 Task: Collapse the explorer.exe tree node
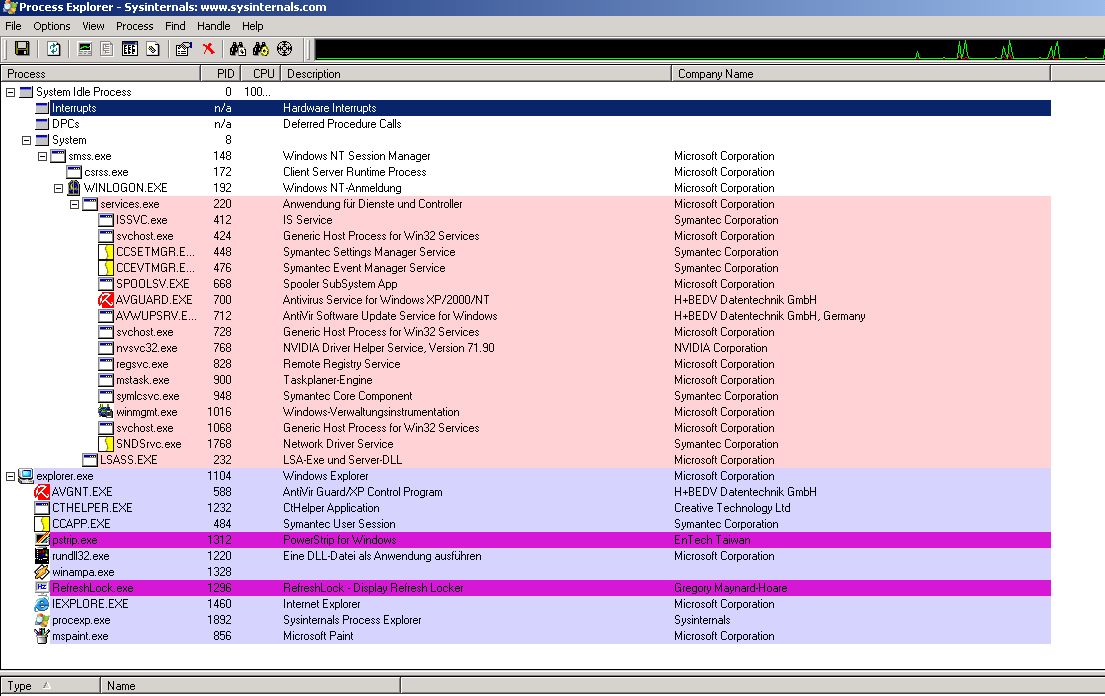pyautogui.click(x=11, y=476)
